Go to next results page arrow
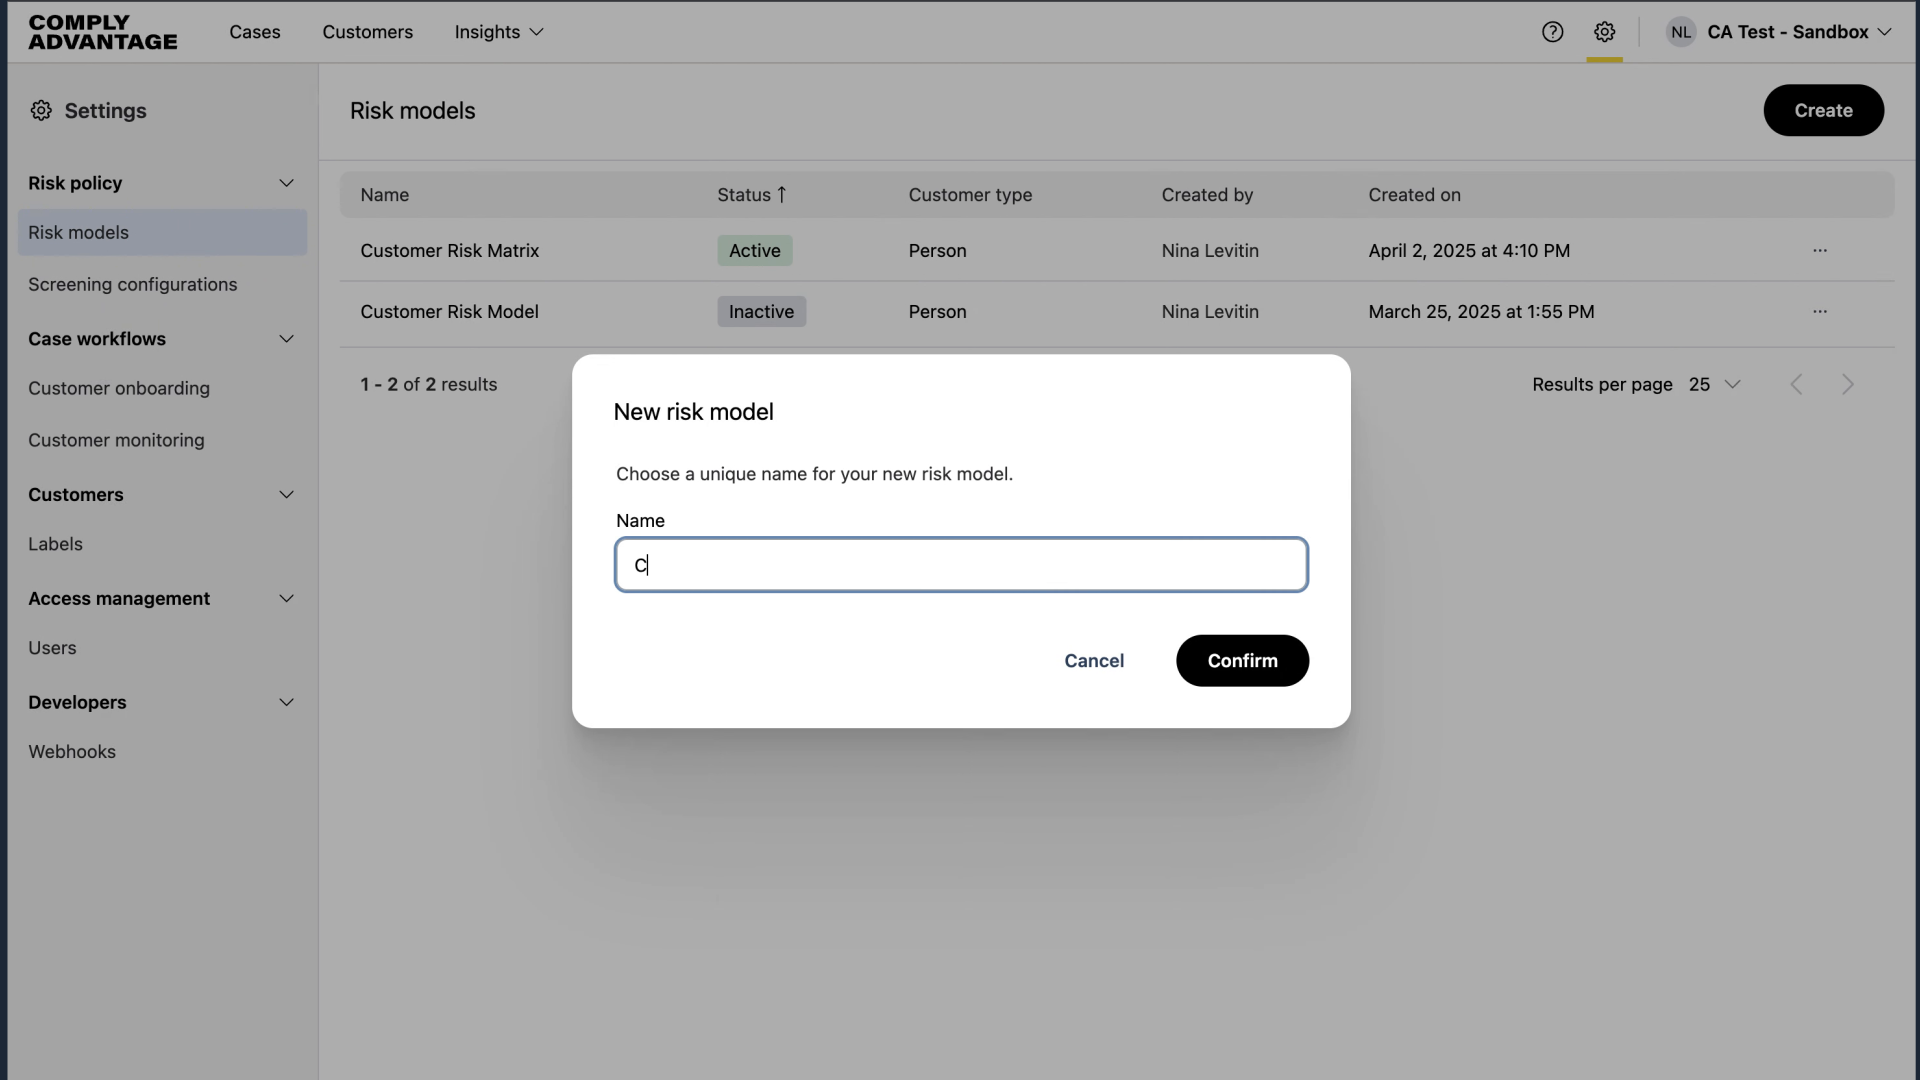The width and height of the screenshot is (1920, 1080). (x=1847, y=385)
